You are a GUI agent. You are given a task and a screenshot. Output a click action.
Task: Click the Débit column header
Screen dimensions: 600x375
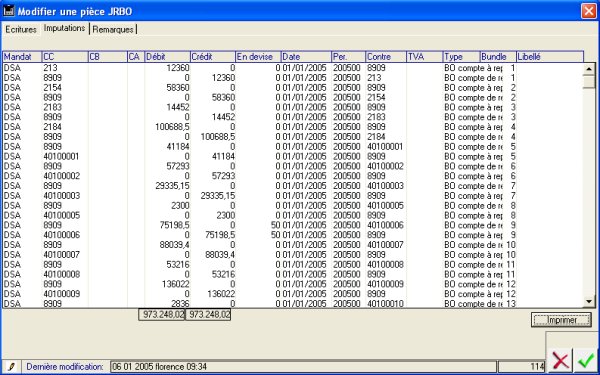point(168,57)
